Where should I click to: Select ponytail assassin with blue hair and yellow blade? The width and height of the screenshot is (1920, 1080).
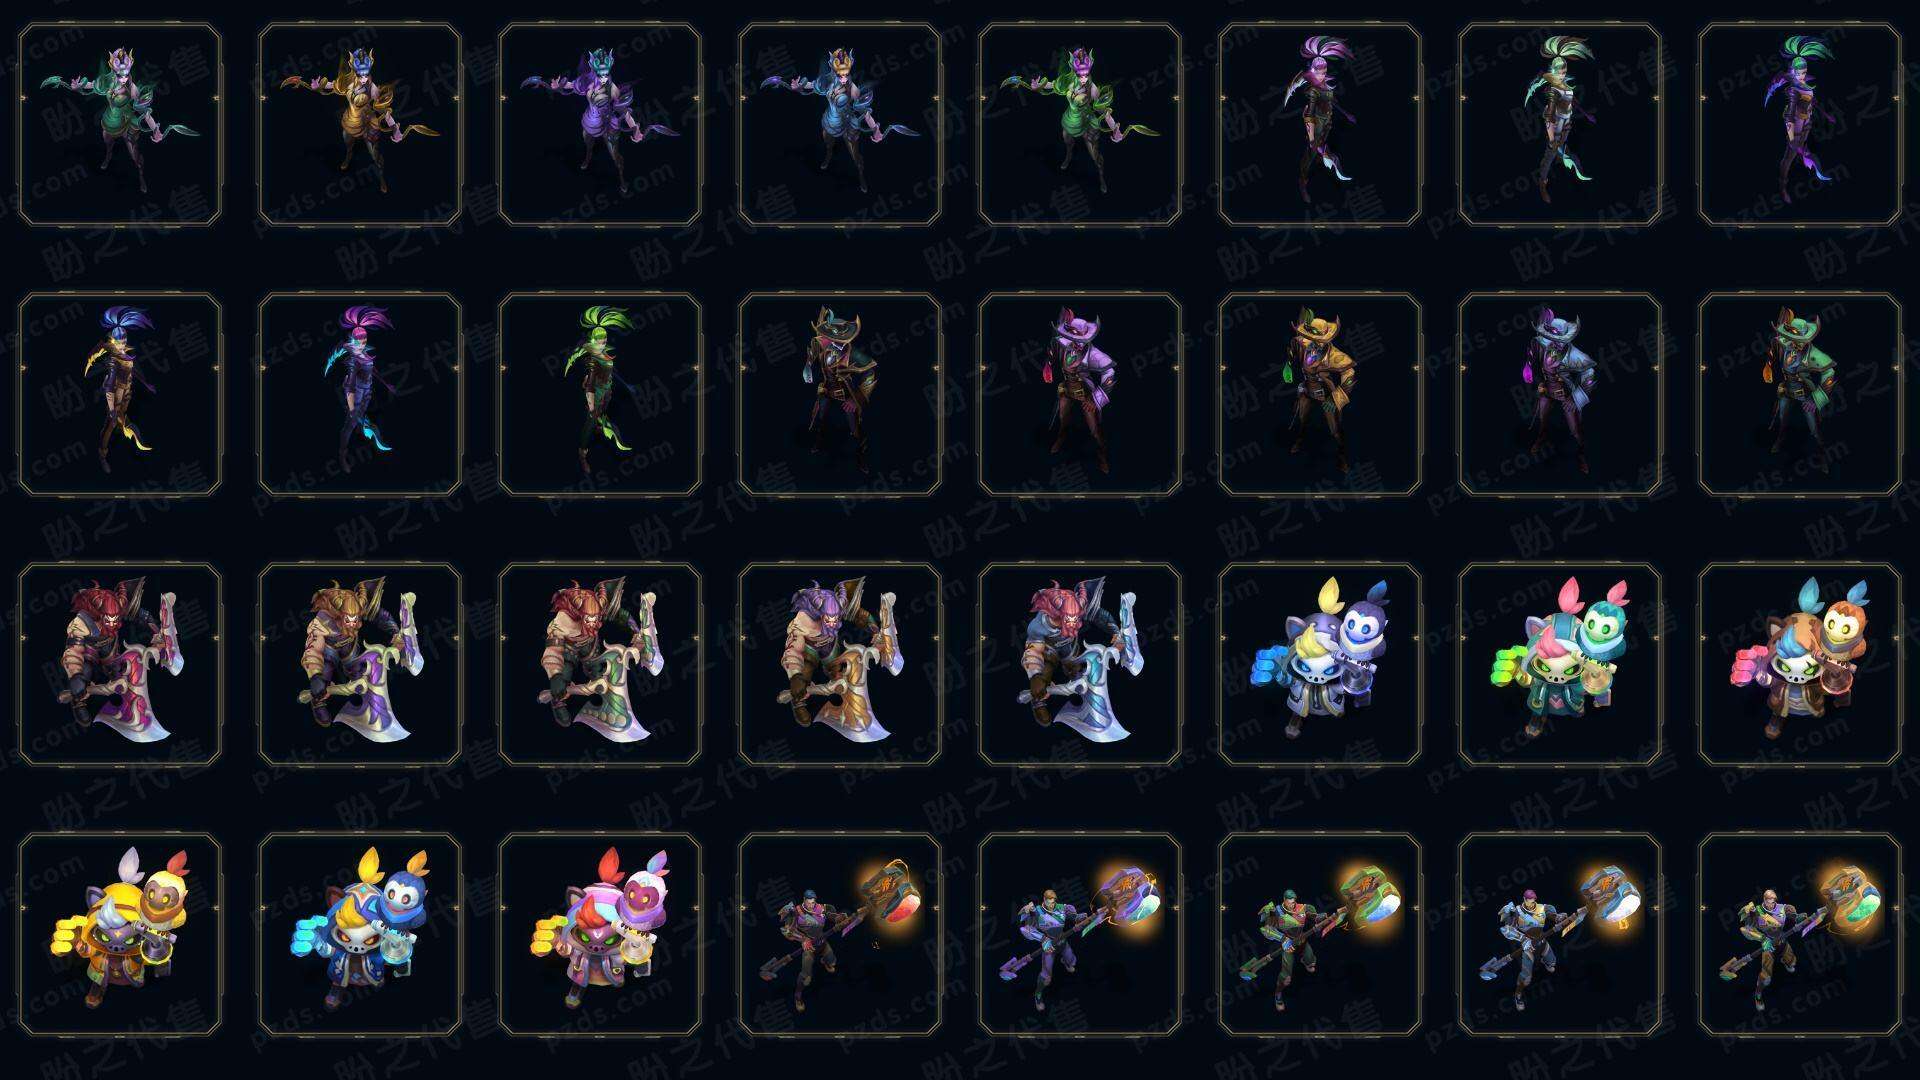click(120, 395)
